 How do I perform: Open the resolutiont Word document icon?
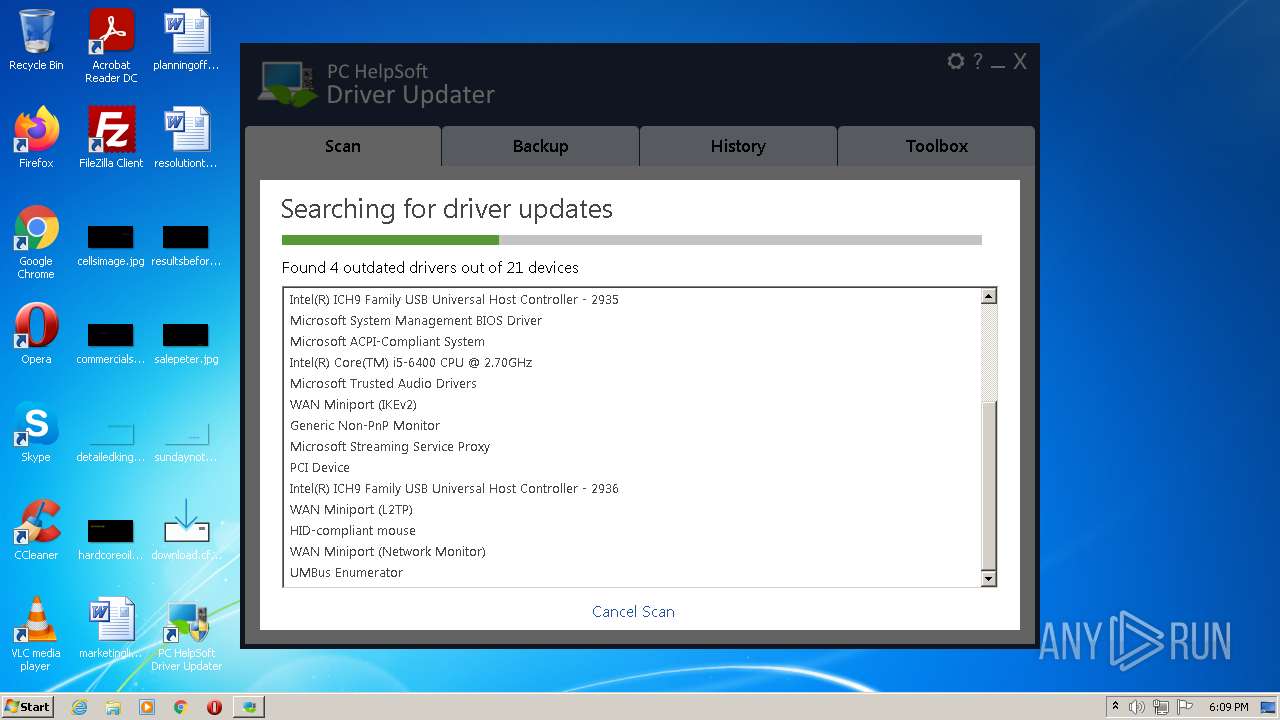pos(186,138)
